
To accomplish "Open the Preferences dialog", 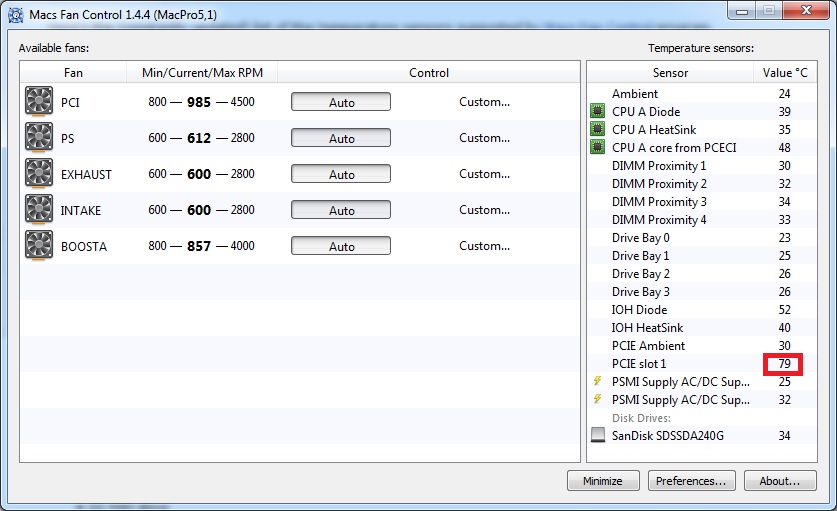I will click(691, 481).
